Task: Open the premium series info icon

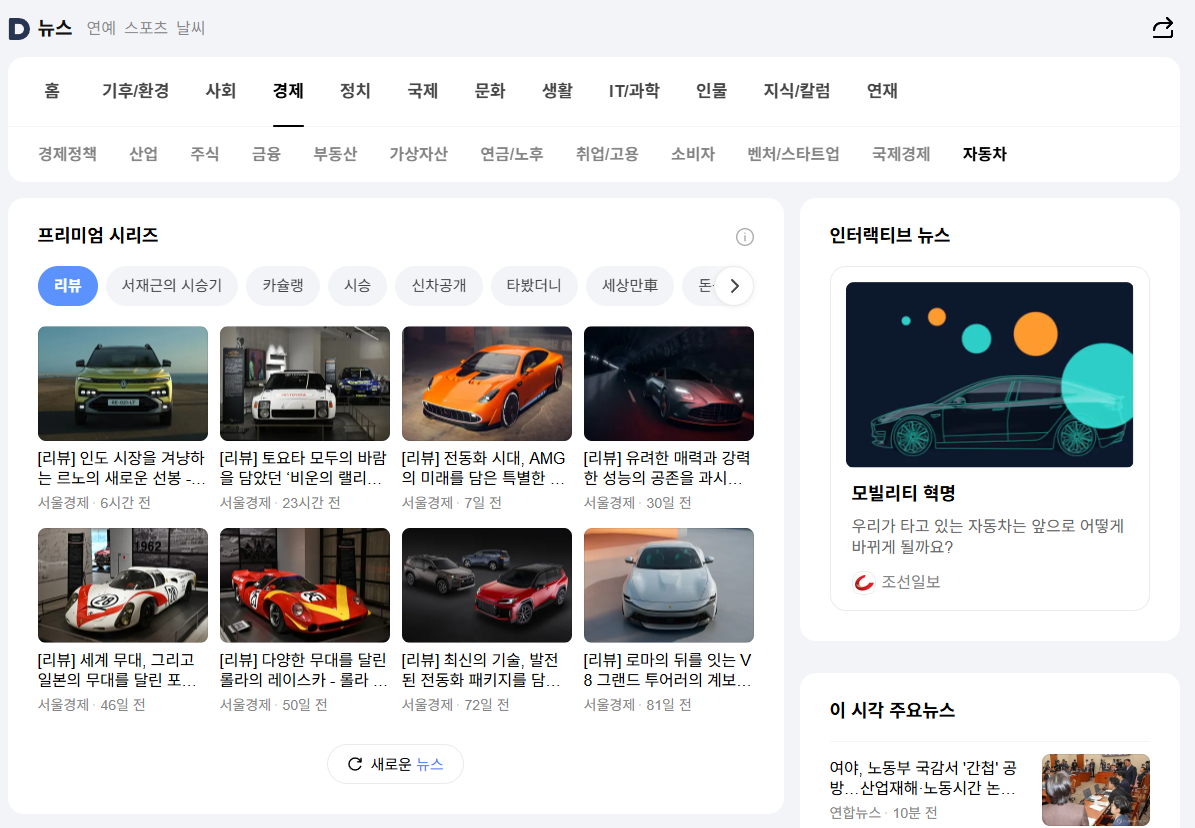Action: click(x=745, y=237)
